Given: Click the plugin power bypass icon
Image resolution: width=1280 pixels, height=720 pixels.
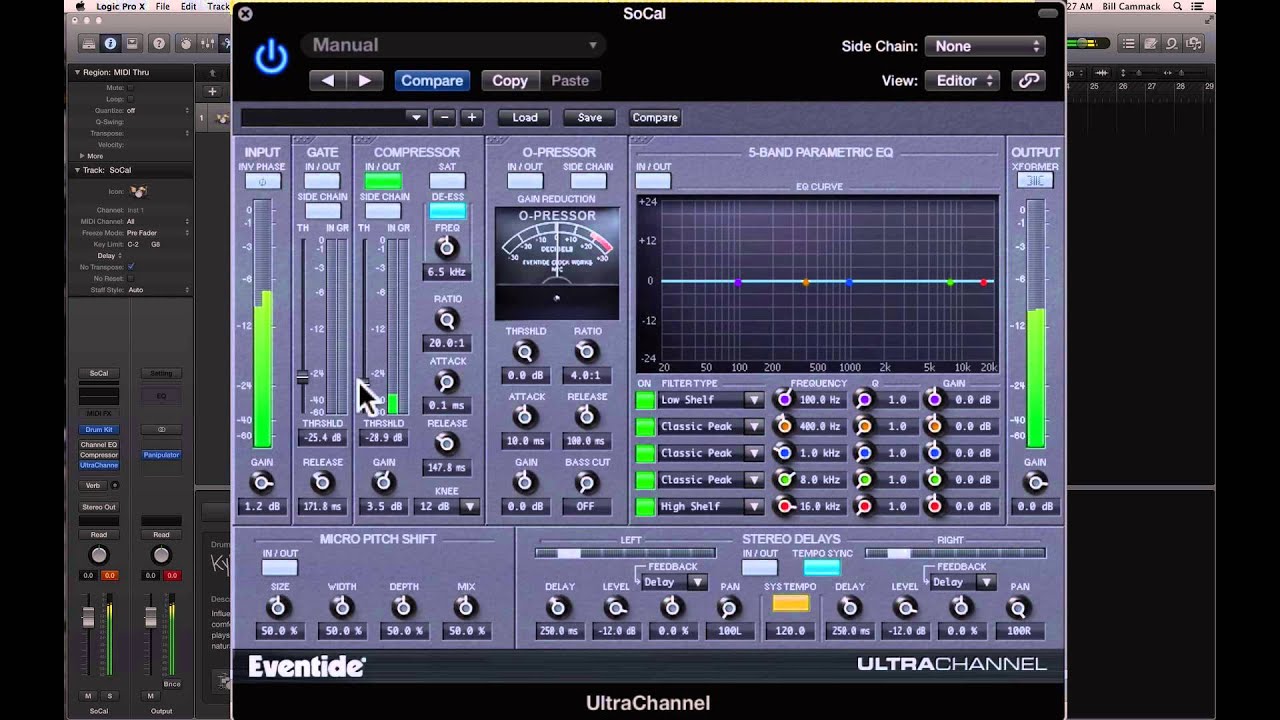Looking at the screenshot, I should 271,57.
